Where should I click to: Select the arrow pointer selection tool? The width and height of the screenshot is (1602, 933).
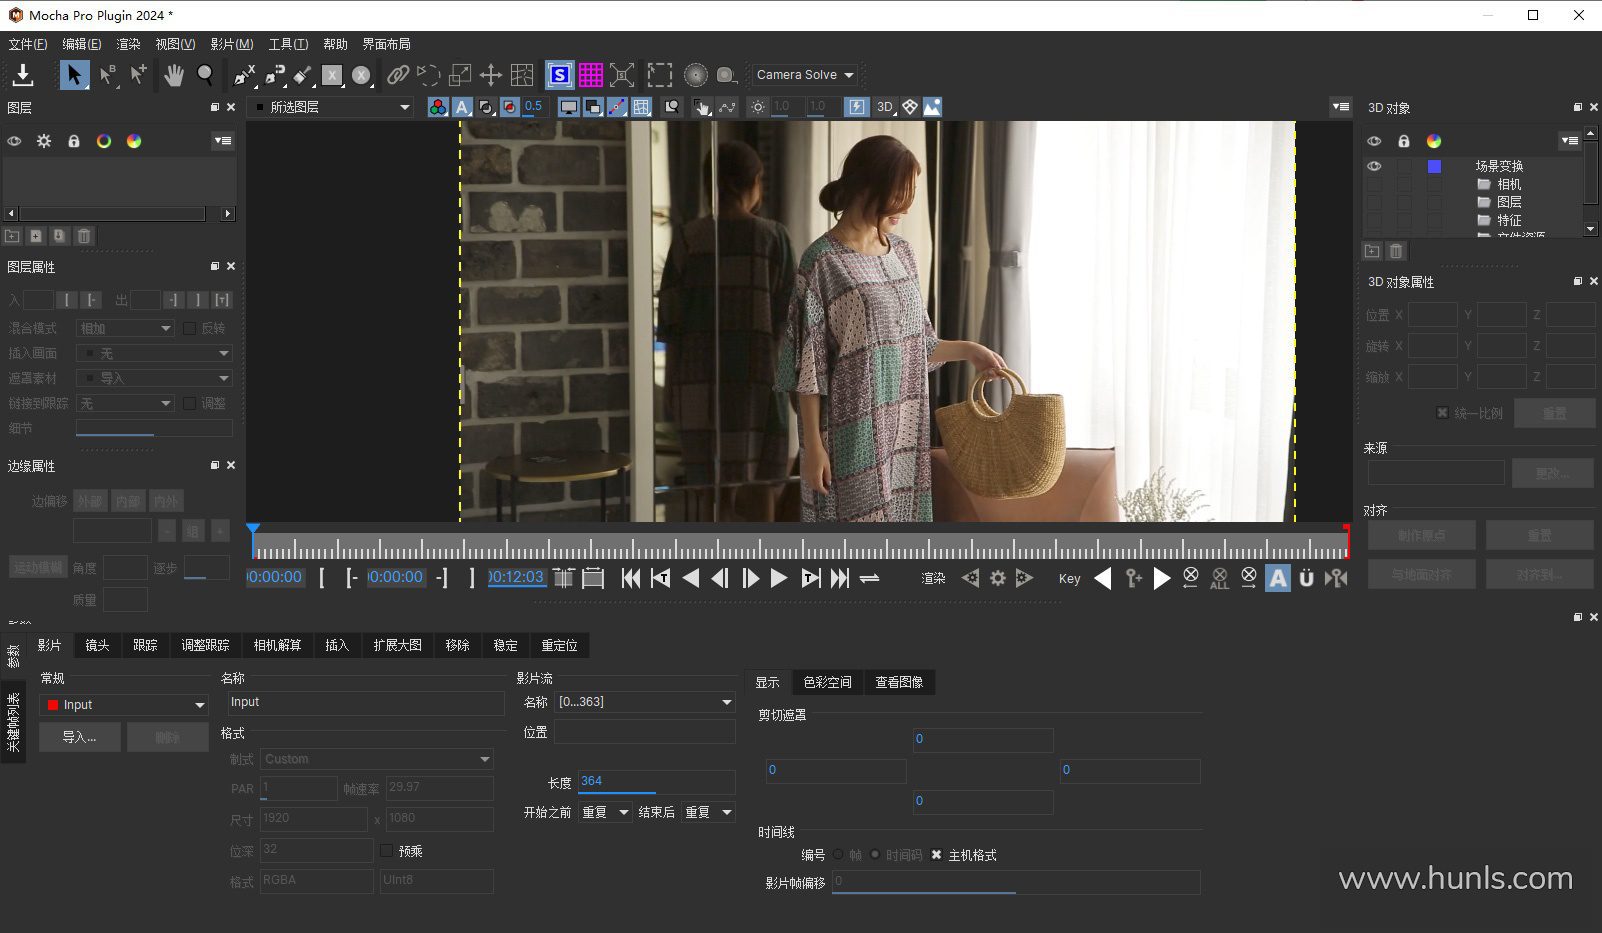pos(74,75)
